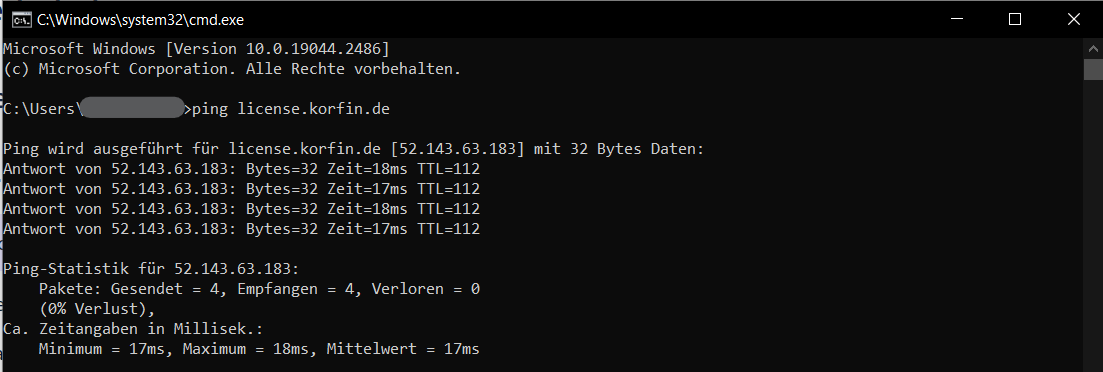This screenshot has height=372, width=1103.
Task: Click the 'ping license.korfin.de' command text
Action: pyautogui.click(x=291, y=109)
